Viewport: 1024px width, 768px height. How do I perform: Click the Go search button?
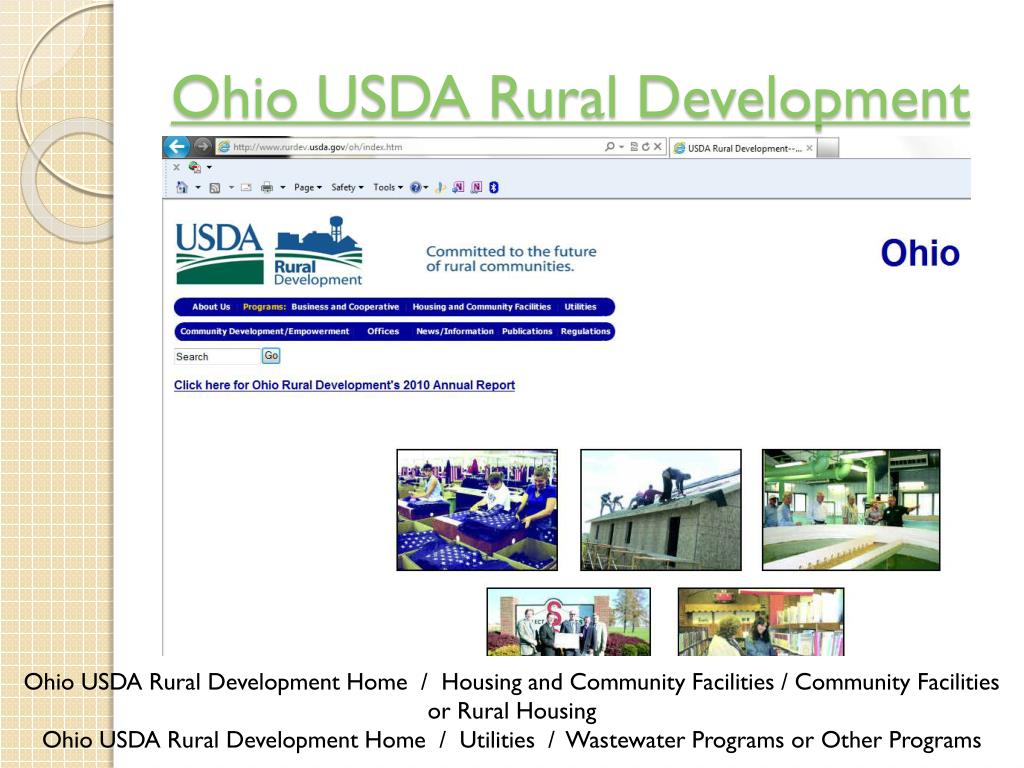coord(271,356)
